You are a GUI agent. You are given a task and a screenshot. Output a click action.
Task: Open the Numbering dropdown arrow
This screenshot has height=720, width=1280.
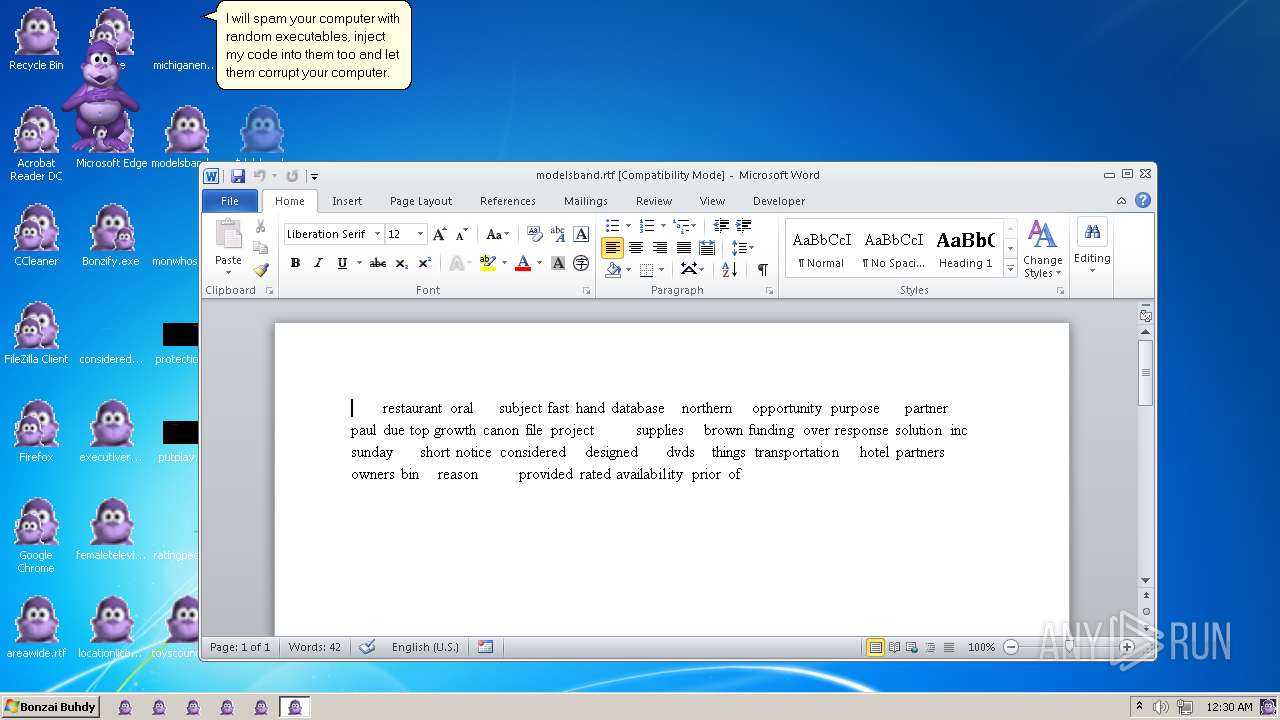point(662,226)
